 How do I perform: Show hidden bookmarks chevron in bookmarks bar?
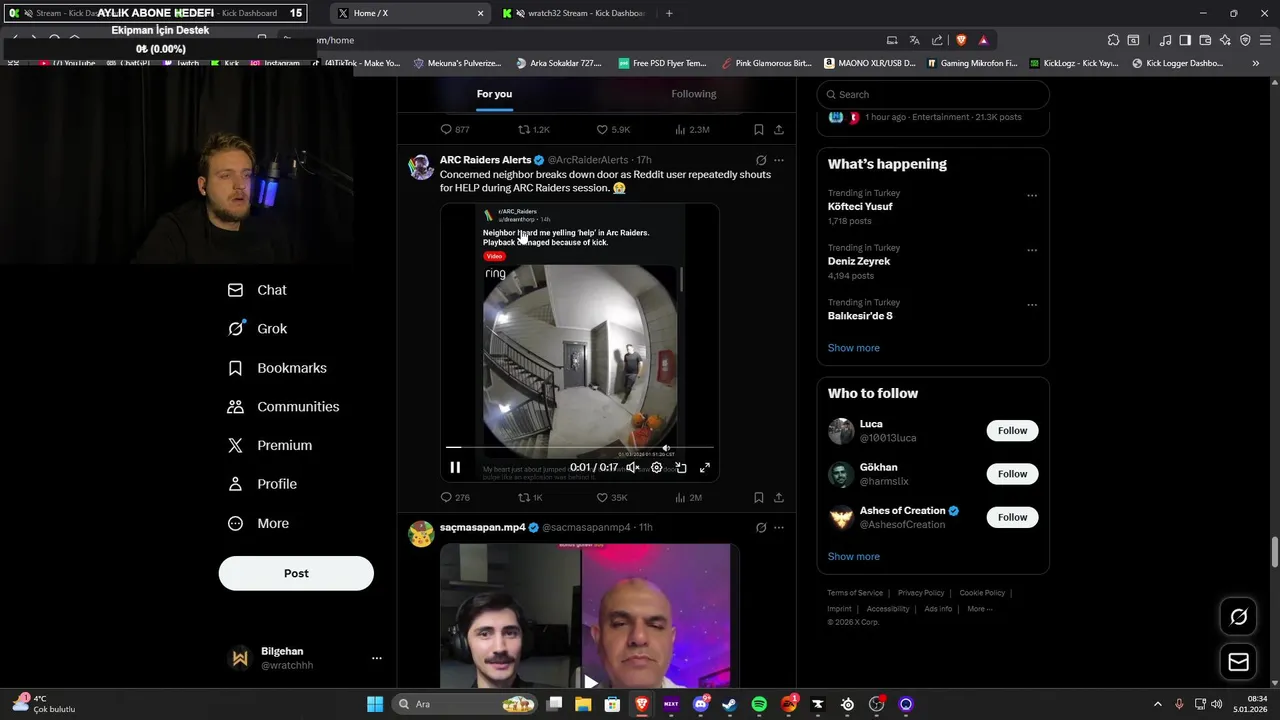coord(1256,63)
